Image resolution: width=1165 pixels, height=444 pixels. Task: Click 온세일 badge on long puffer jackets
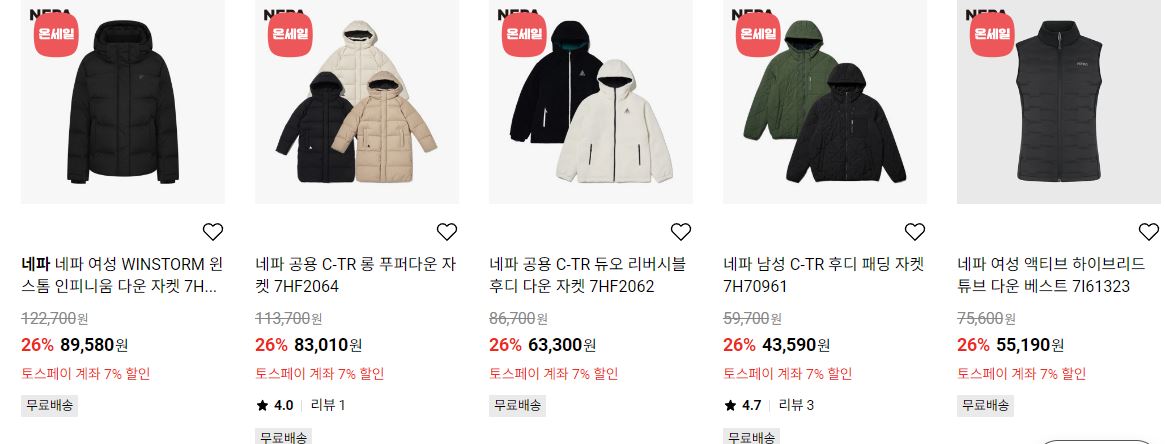290,34
